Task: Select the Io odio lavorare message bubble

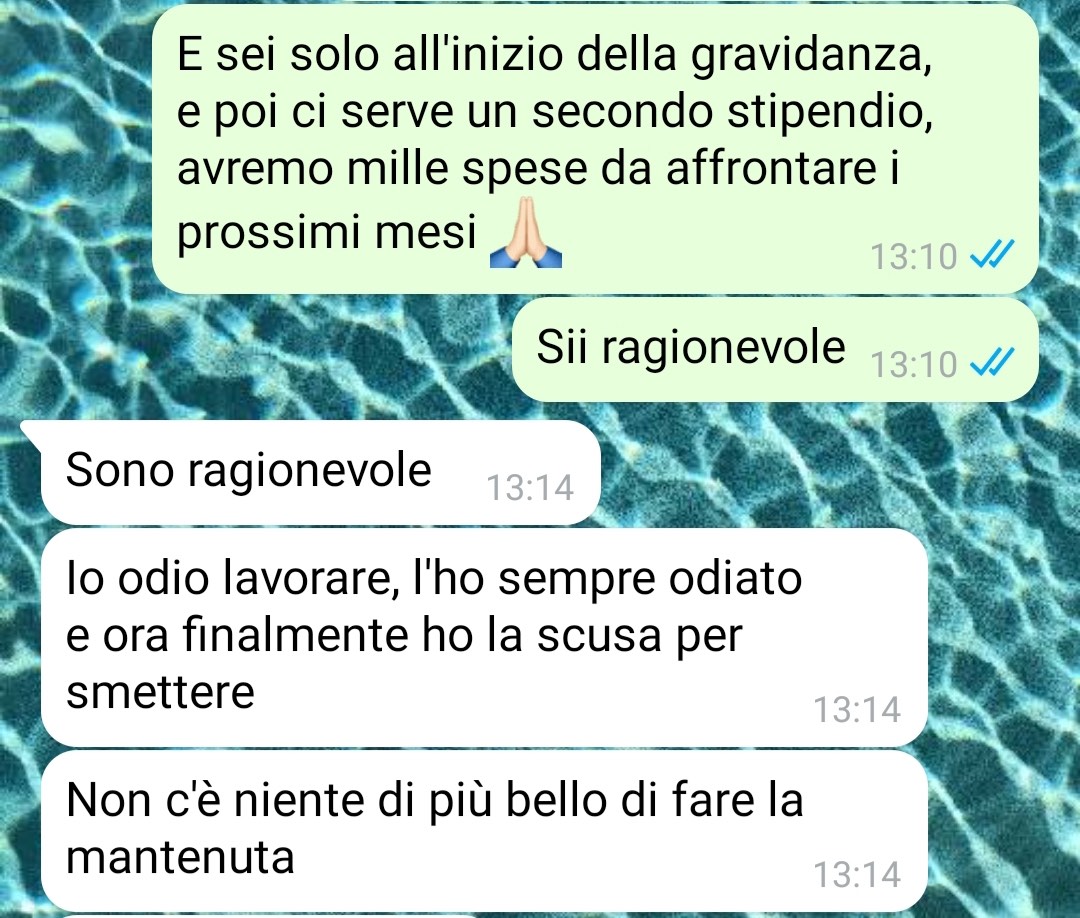Action: [484, 637]
